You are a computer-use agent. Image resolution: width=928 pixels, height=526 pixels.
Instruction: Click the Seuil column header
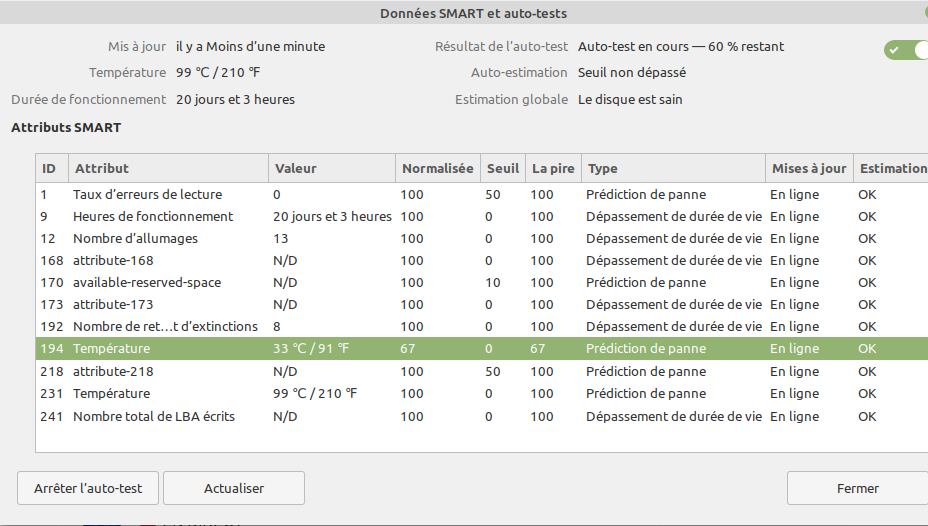coord(502,168)
